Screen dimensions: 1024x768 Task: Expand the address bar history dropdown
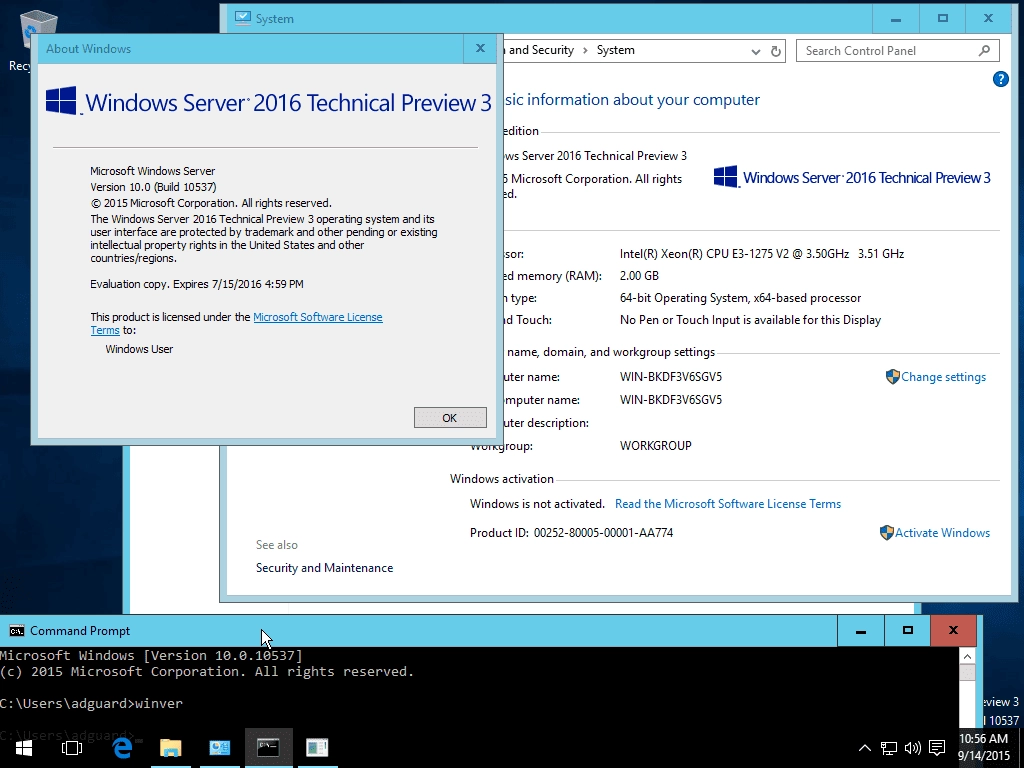(756, 52)
